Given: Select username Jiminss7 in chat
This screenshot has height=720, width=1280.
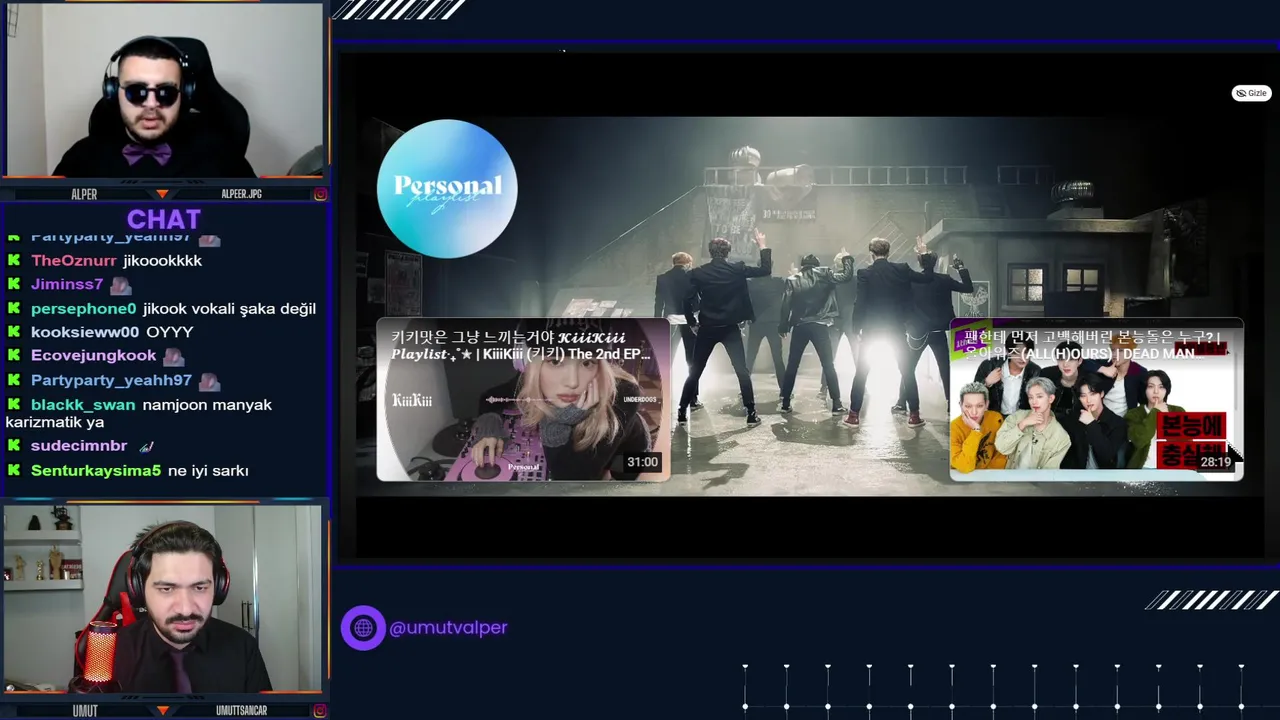Looking at the screenshot, I should 67,284.
